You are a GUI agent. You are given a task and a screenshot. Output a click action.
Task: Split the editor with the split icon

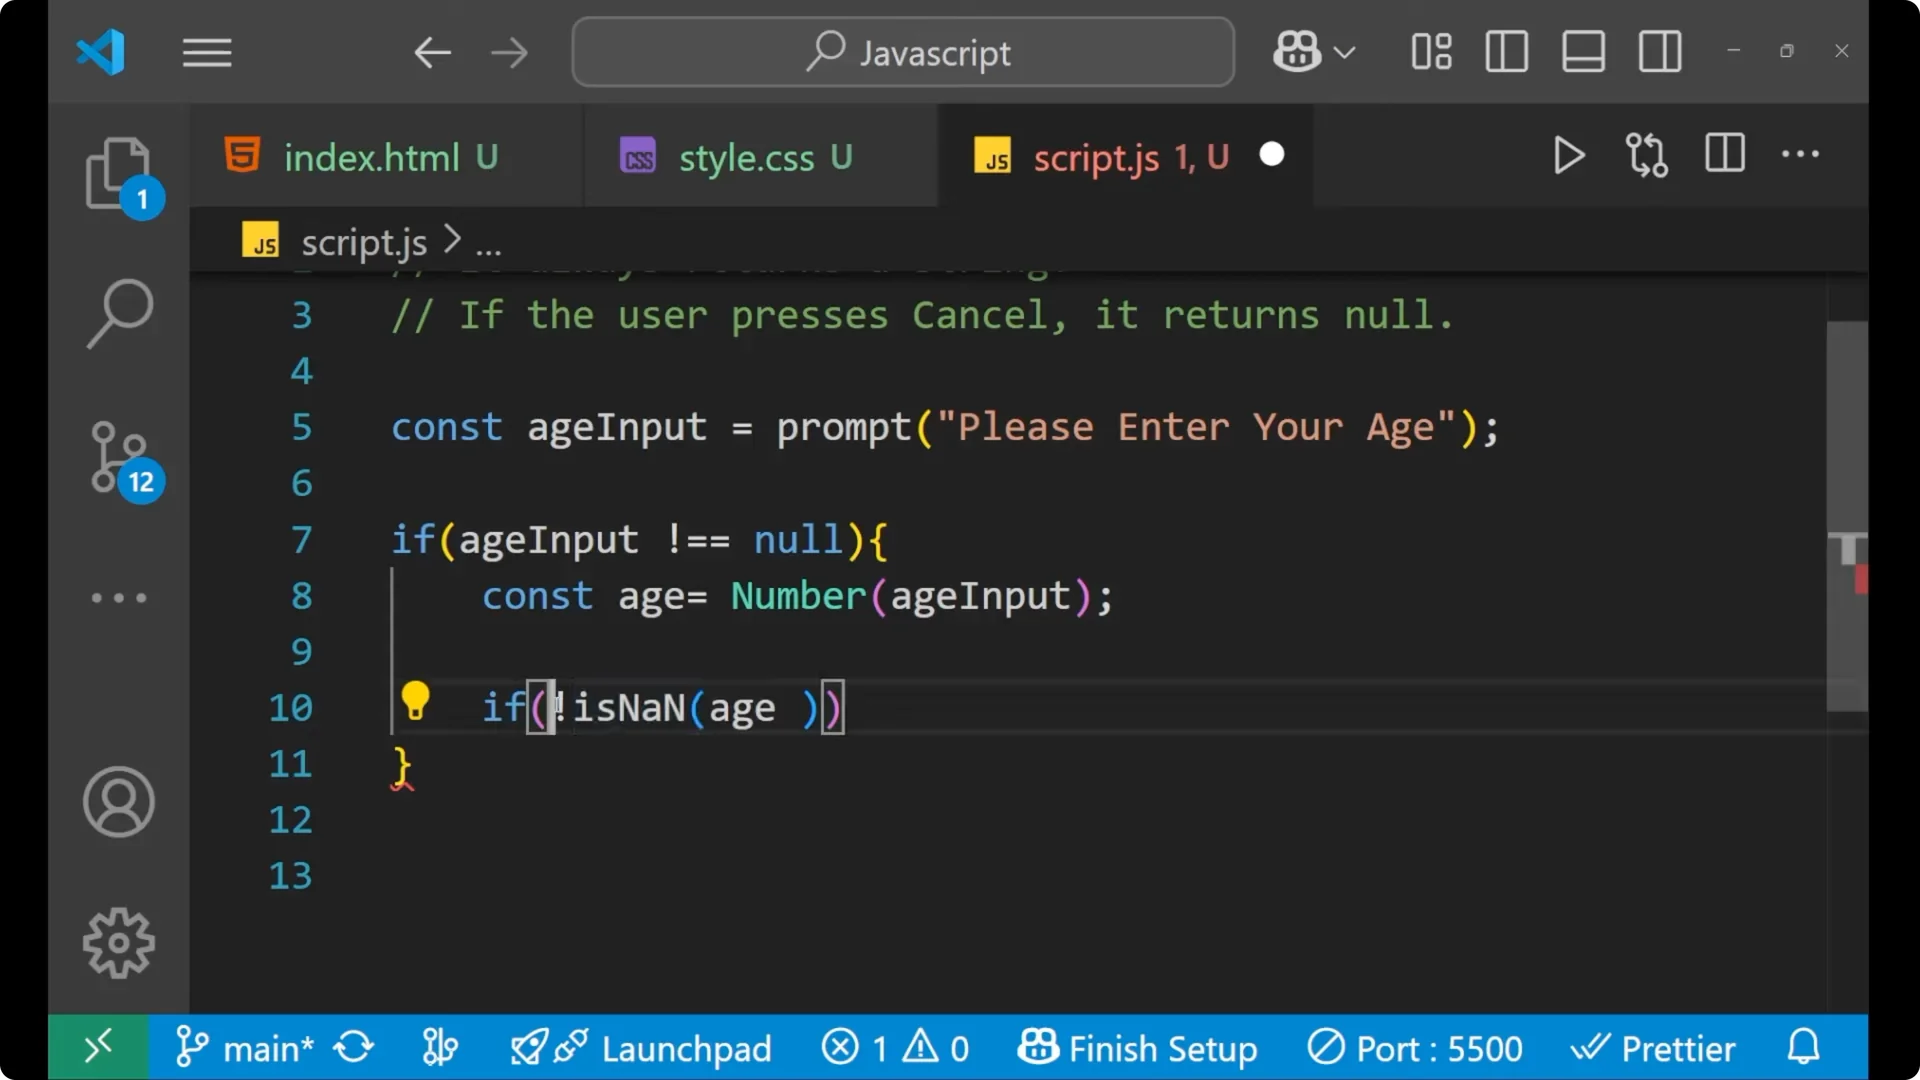(x=1724, y=154)
